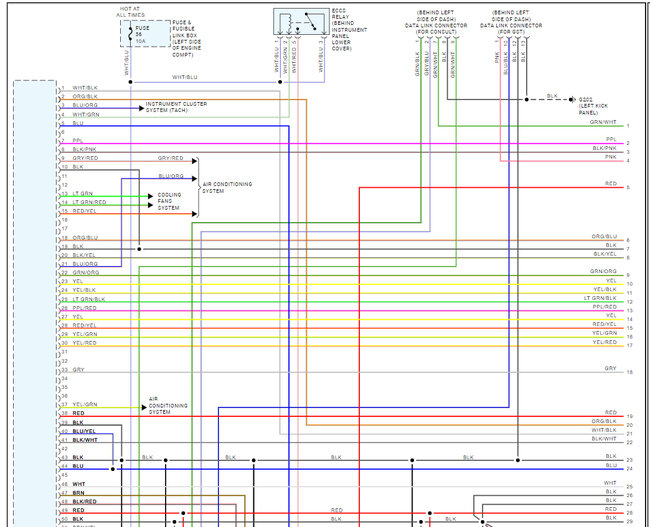Screen dimensions: 650x527
Task: Click the arrowhead pointing to Instrument Cluster System
Action: (142, 108)
